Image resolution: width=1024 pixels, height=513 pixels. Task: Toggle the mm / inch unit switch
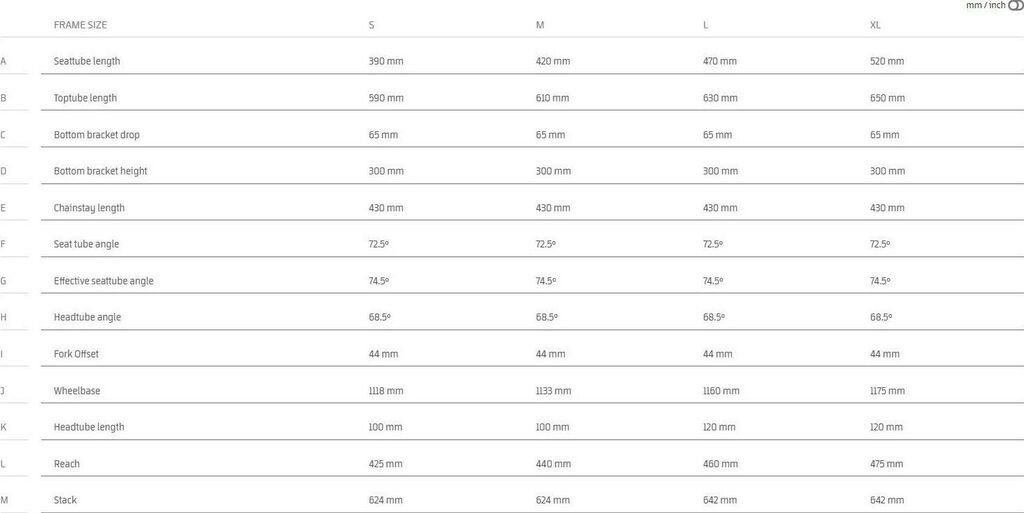pos(1016,6)
